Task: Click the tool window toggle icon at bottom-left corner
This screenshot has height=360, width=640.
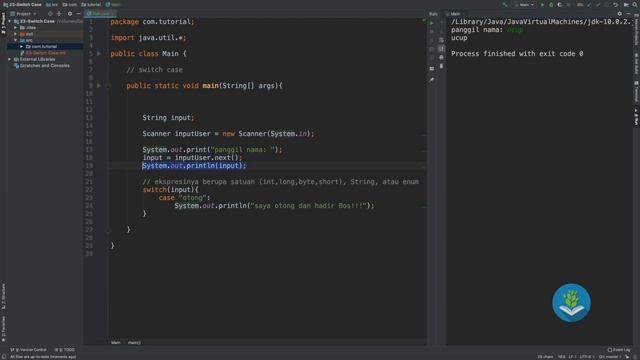Action: [x=4, y=357]
